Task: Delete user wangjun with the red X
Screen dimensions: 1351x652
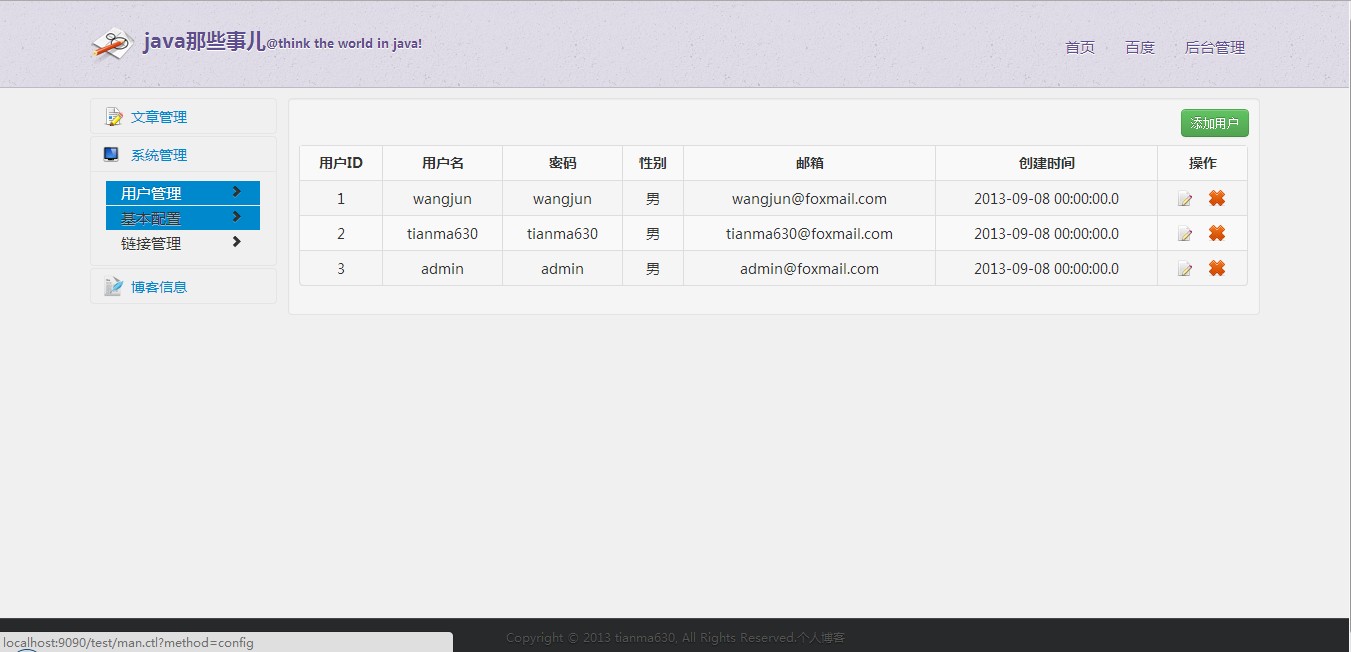Action: point(1217,198)
